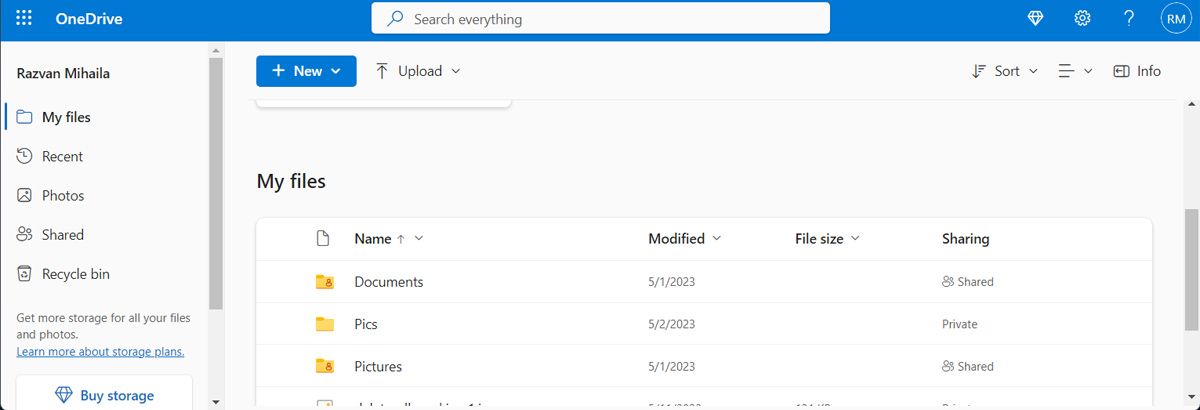Click into the Search everything box
The image size is (1200, 410).
601,18
